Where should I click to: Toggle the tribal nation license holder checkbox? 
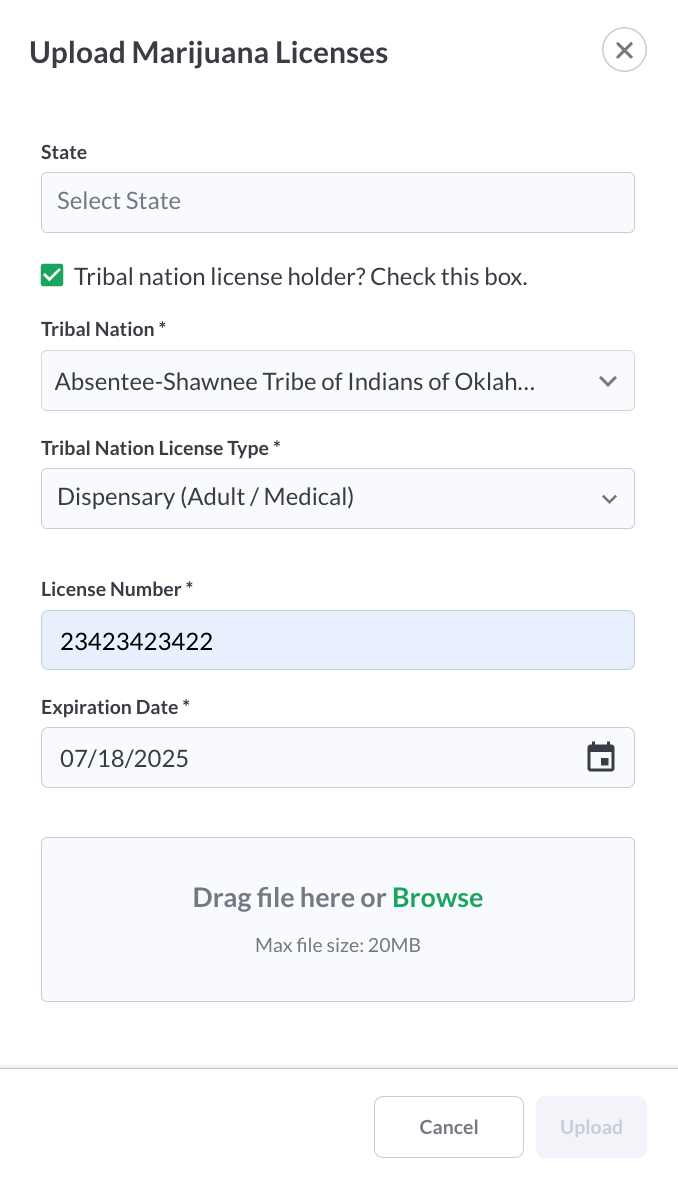click(52, 274)
